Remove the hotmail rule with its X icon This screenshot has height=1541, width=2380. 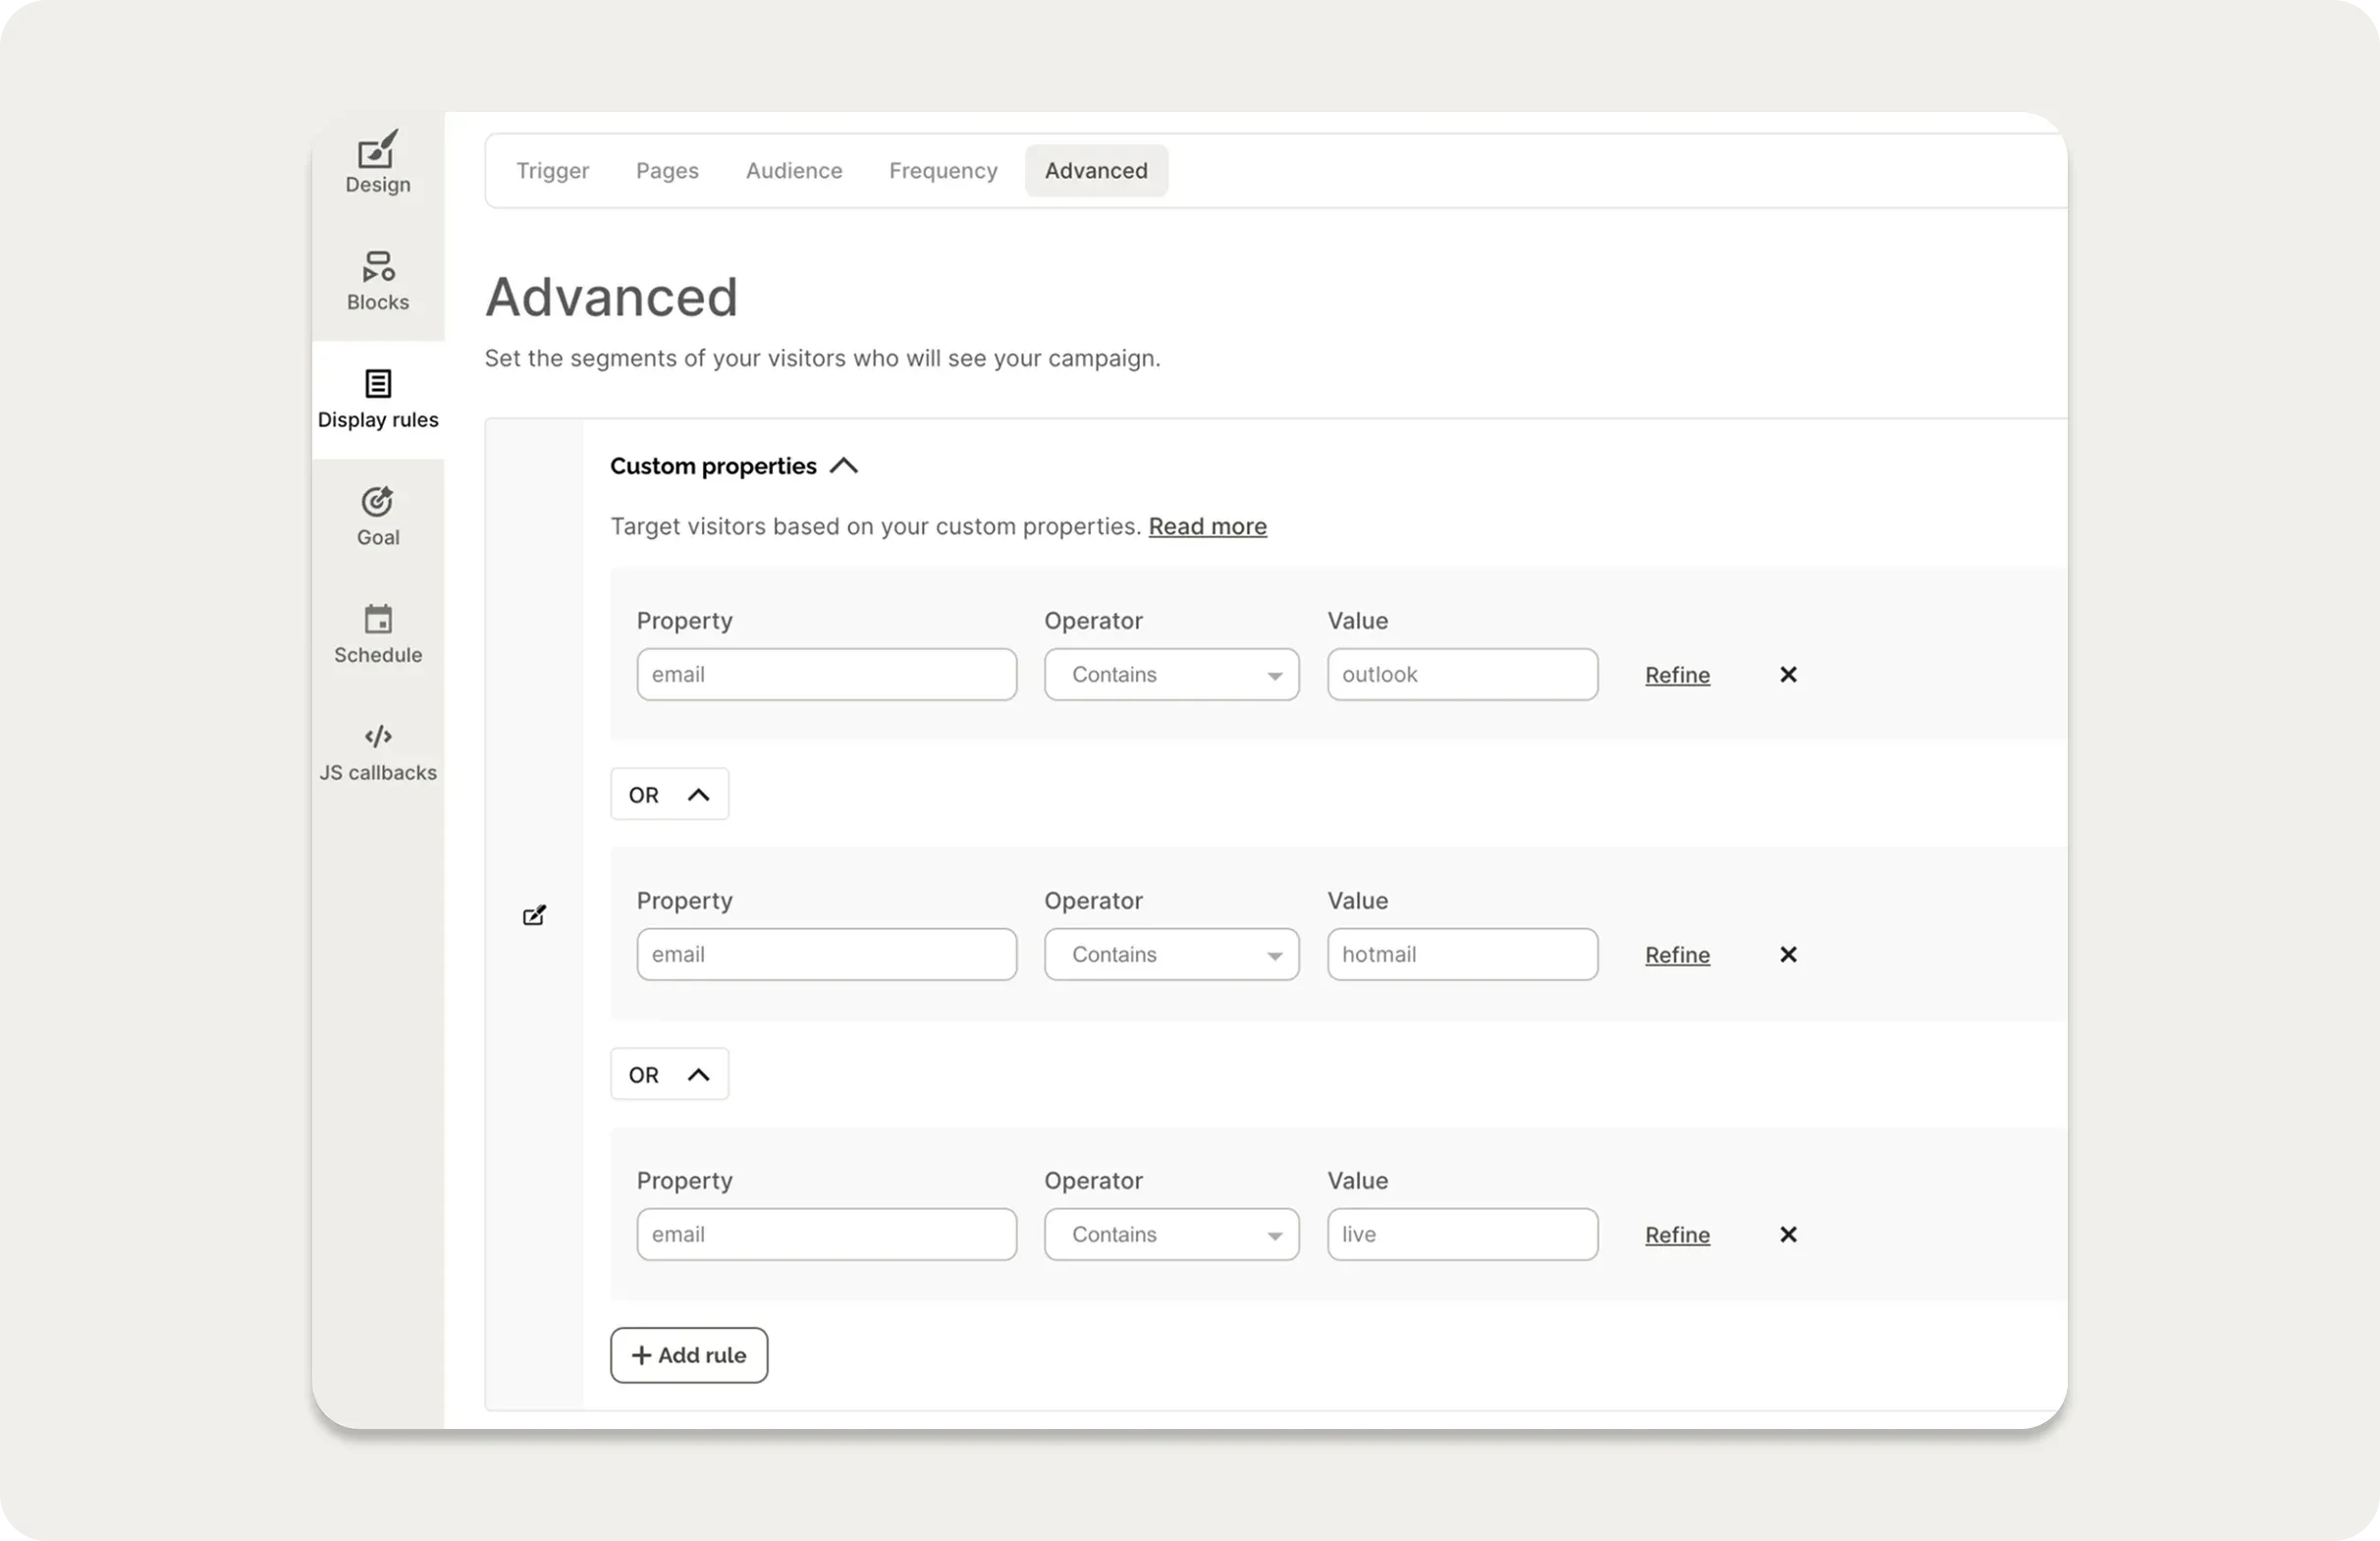pyautogui.click(x=1788, y=954)
